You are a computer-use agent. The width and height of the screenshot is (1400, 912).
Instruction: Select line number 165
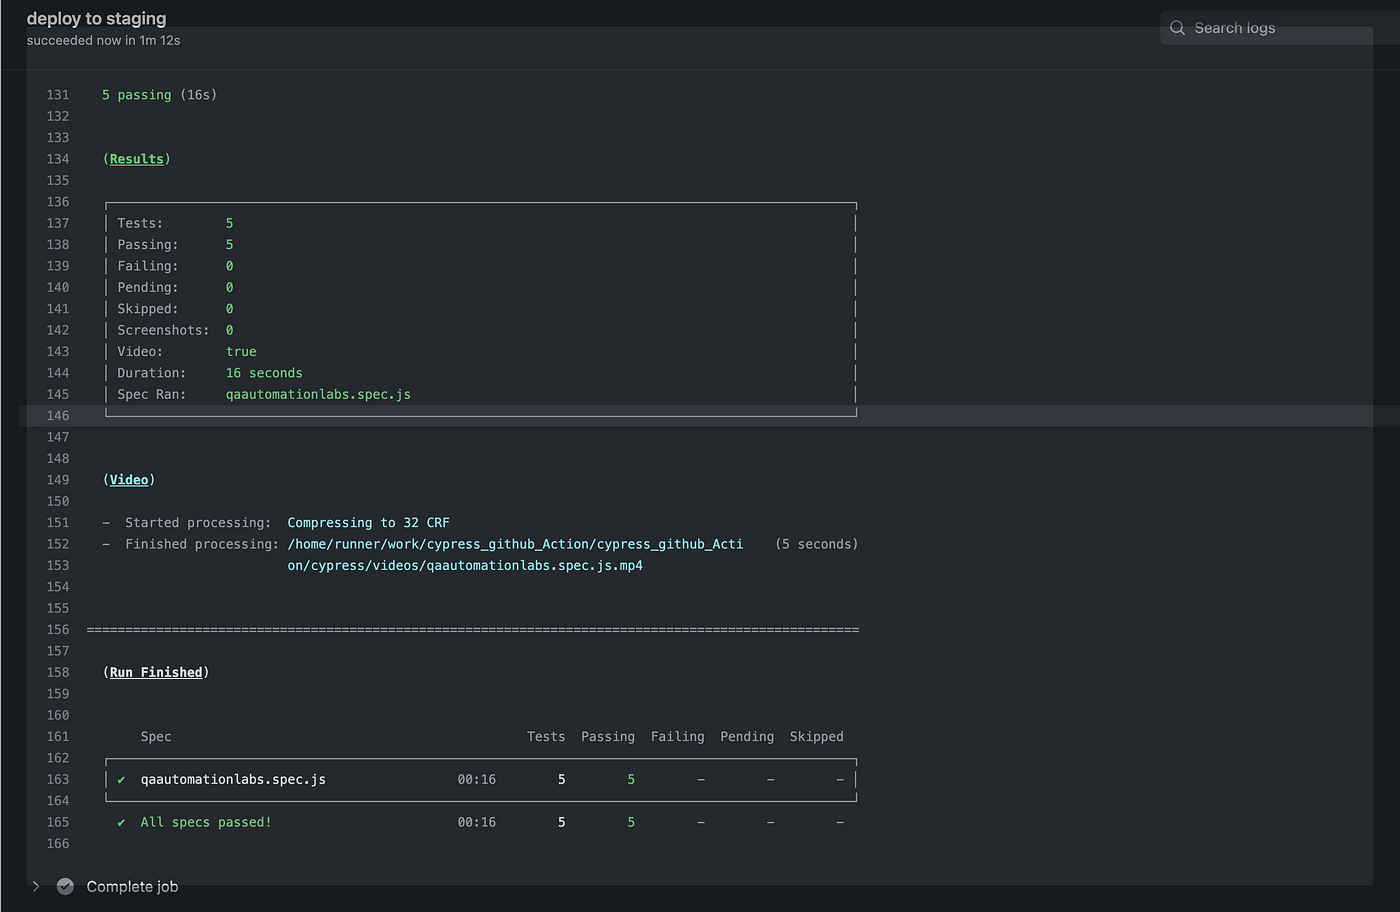coord(57,822)
